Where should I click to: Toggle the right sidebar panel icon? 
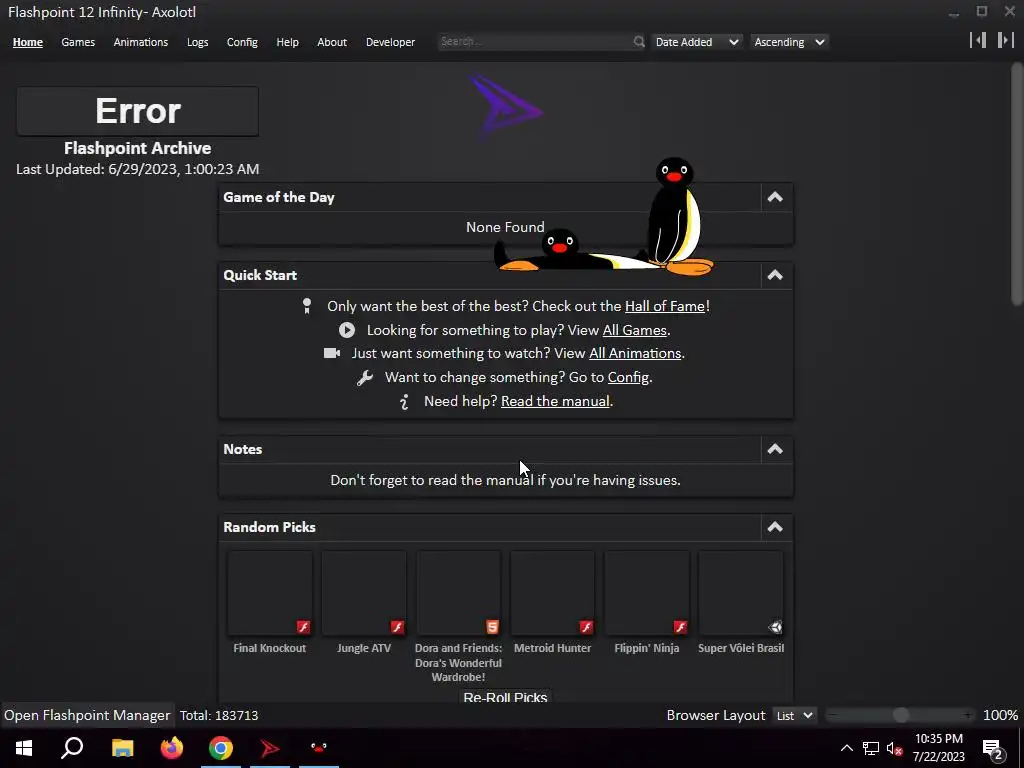tap(1006, 40)
